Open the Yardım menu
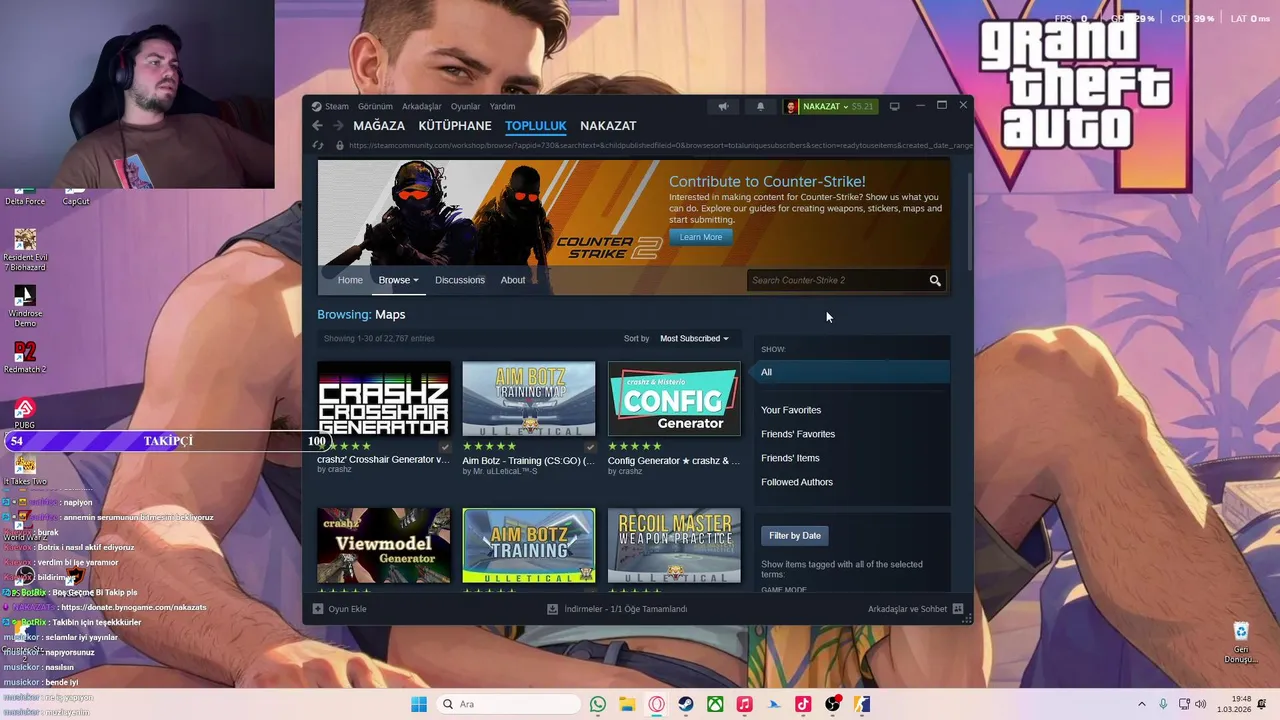 pyautogui.click(x=502, y=106)
